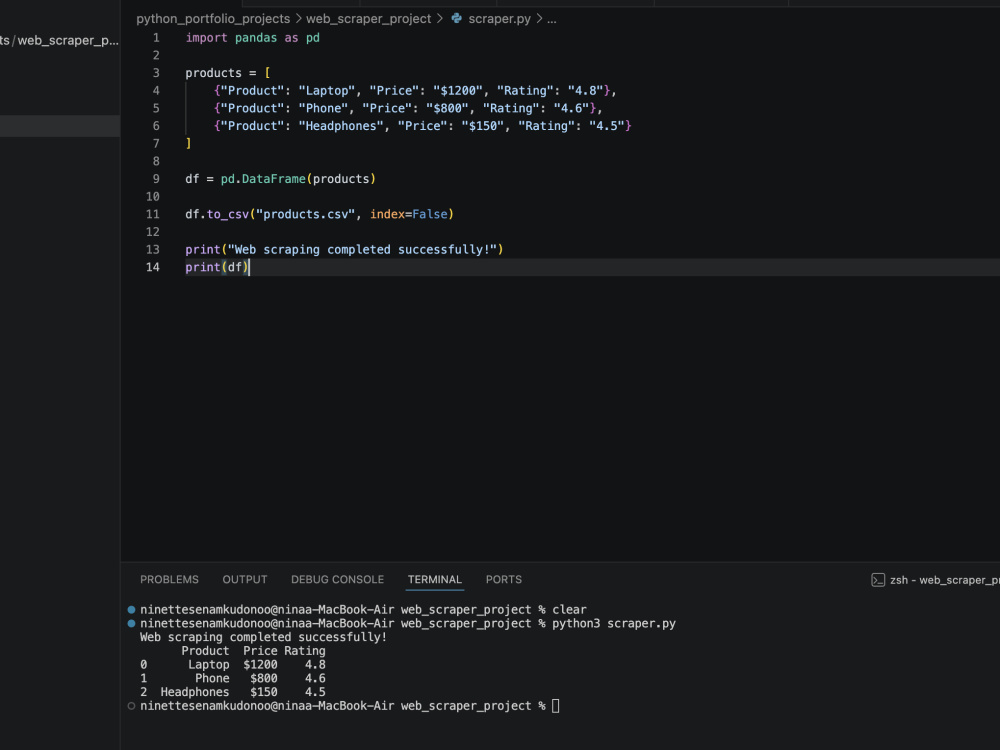
Task: Click the "Product Price Rating" header in terminal output
Action: point(253,651)
